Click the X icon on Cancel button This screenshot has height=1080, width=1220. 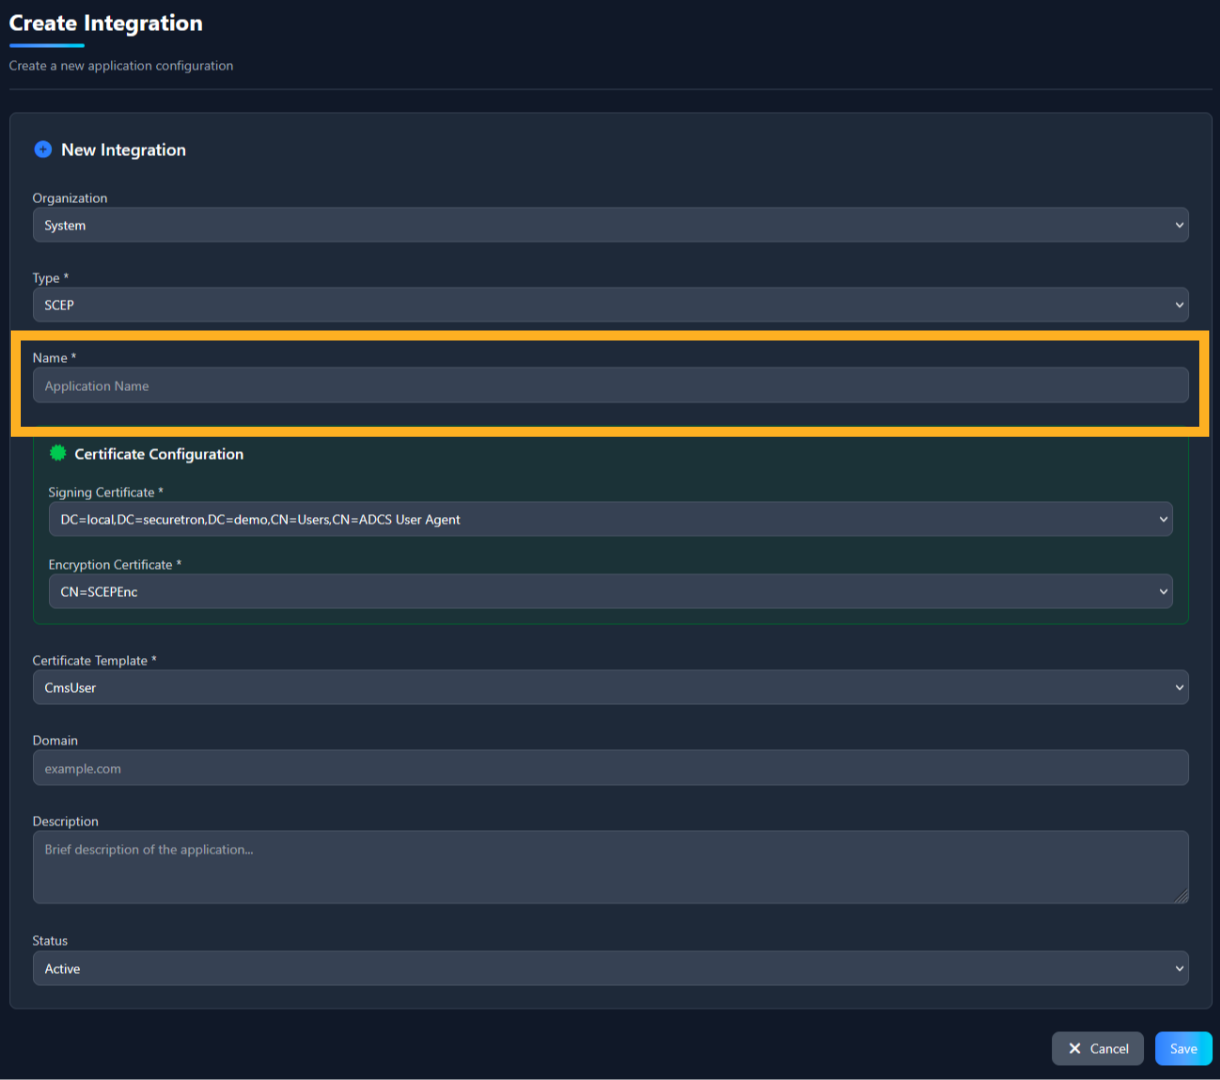(1075, 1048)
